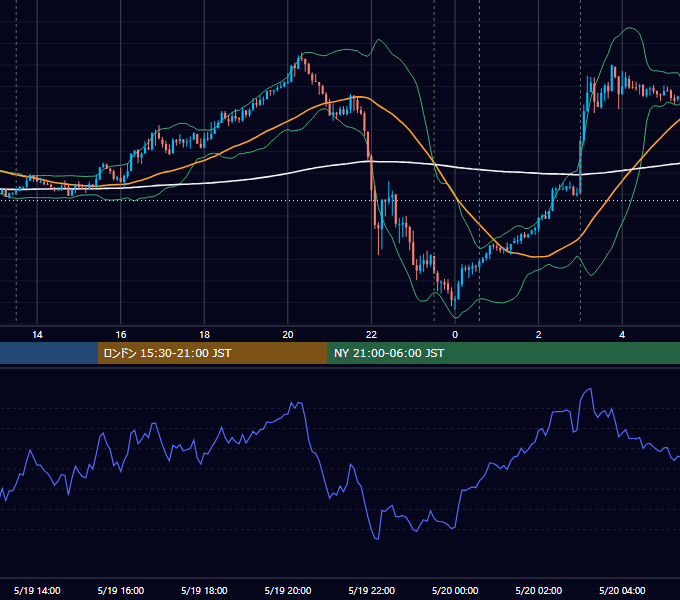The image size is (680, 600).
Task: Click the 2 hour label on price chart
Action: point(539,335)
